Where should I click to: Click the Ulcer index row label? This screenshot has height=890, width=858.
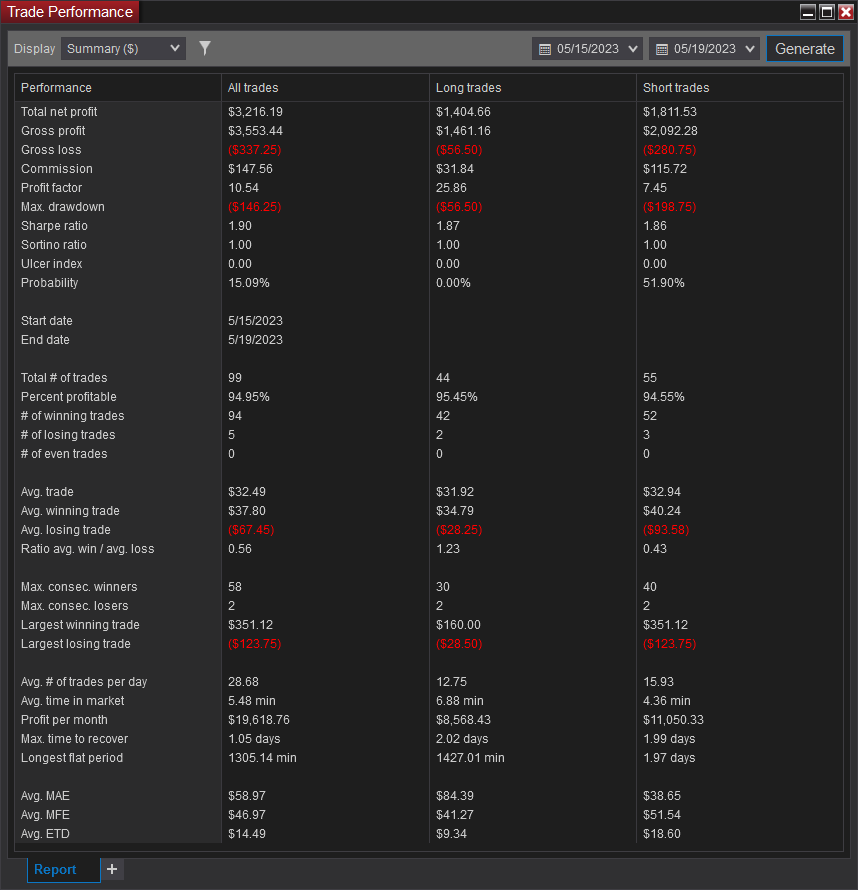[52, 264]
